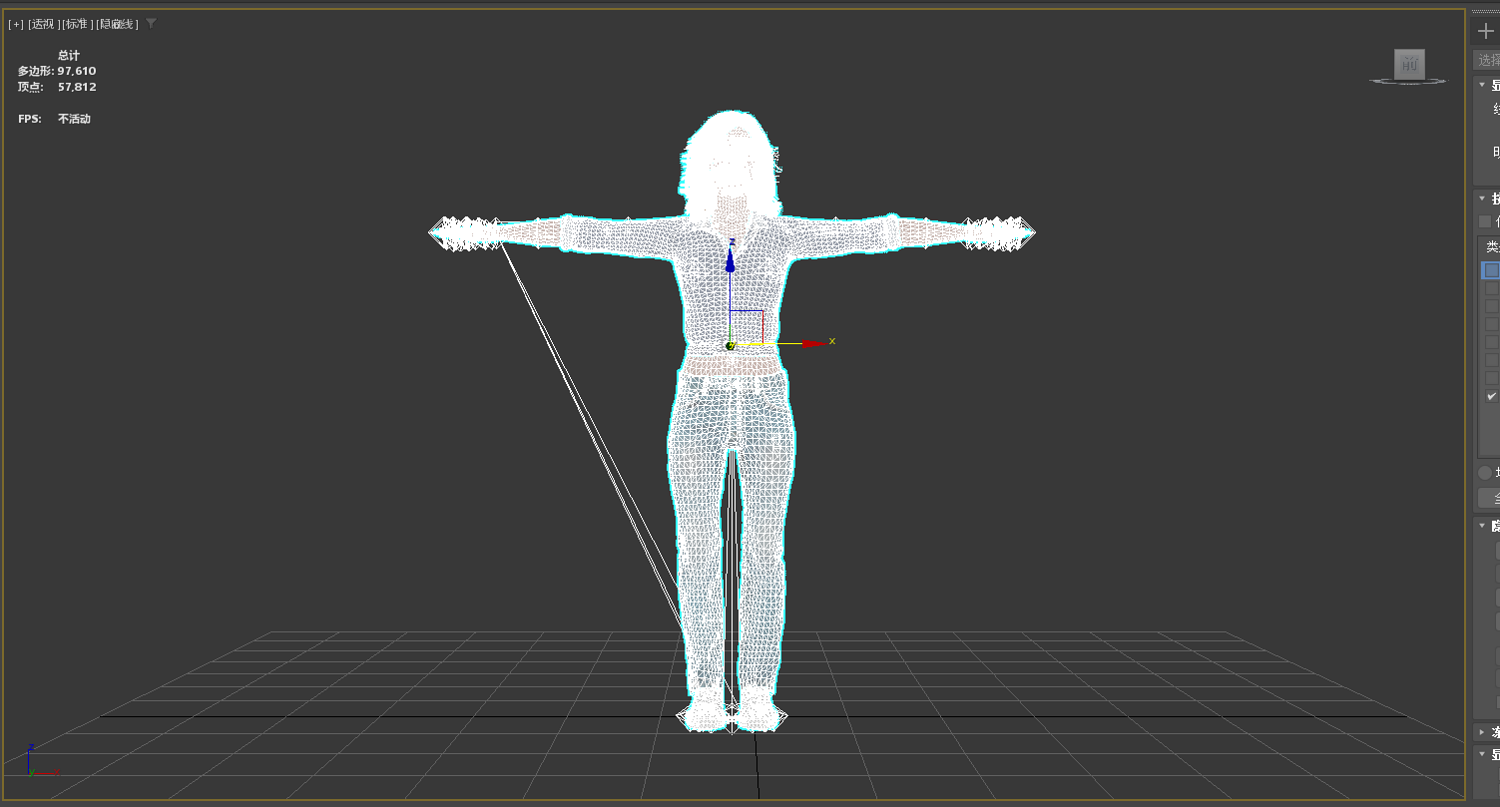Select the radio button below the category list

click(x=1485, y=473)
